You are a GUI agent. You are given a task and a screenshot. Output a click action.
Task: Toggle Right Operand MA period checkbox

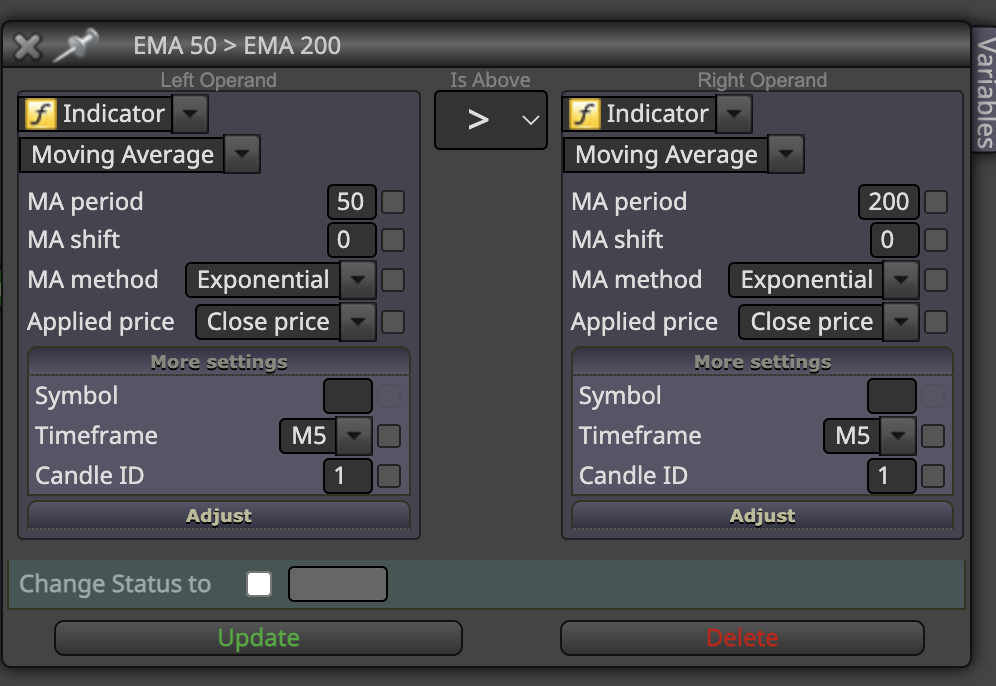click(x=936, y=203)
